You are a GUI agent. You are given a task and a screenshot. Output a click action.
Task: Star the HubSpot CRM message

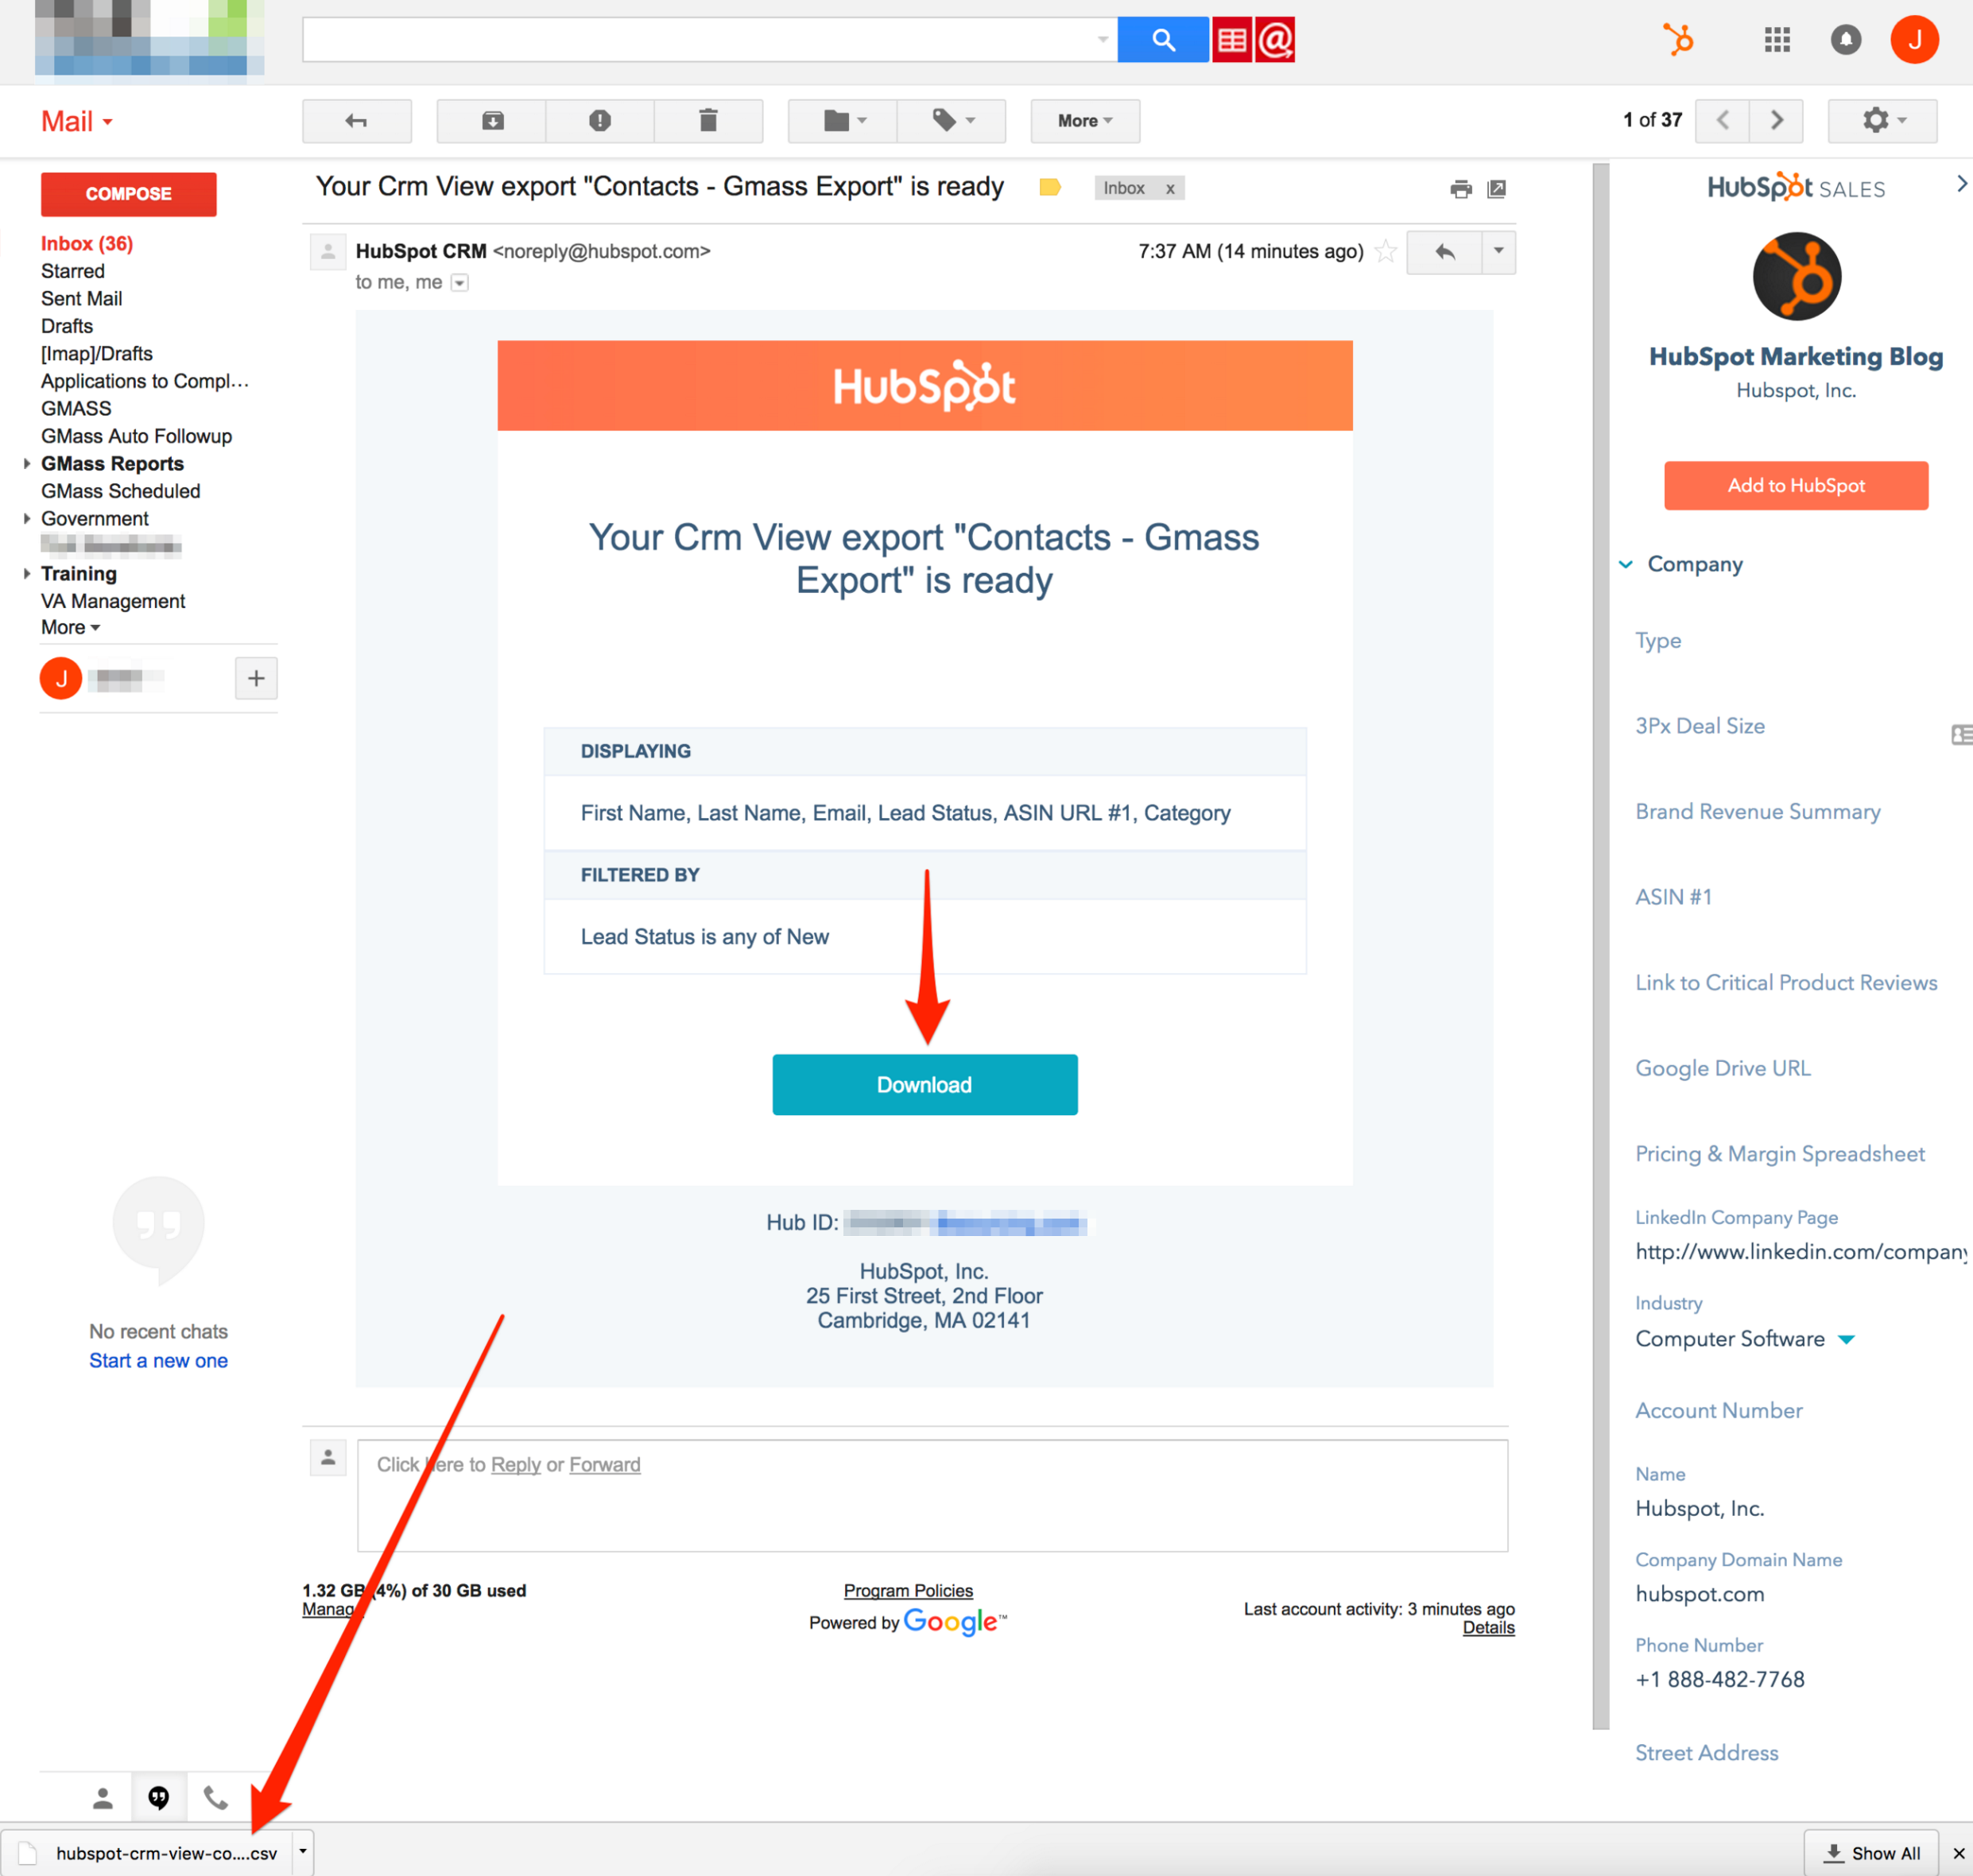pos(1385,251)
